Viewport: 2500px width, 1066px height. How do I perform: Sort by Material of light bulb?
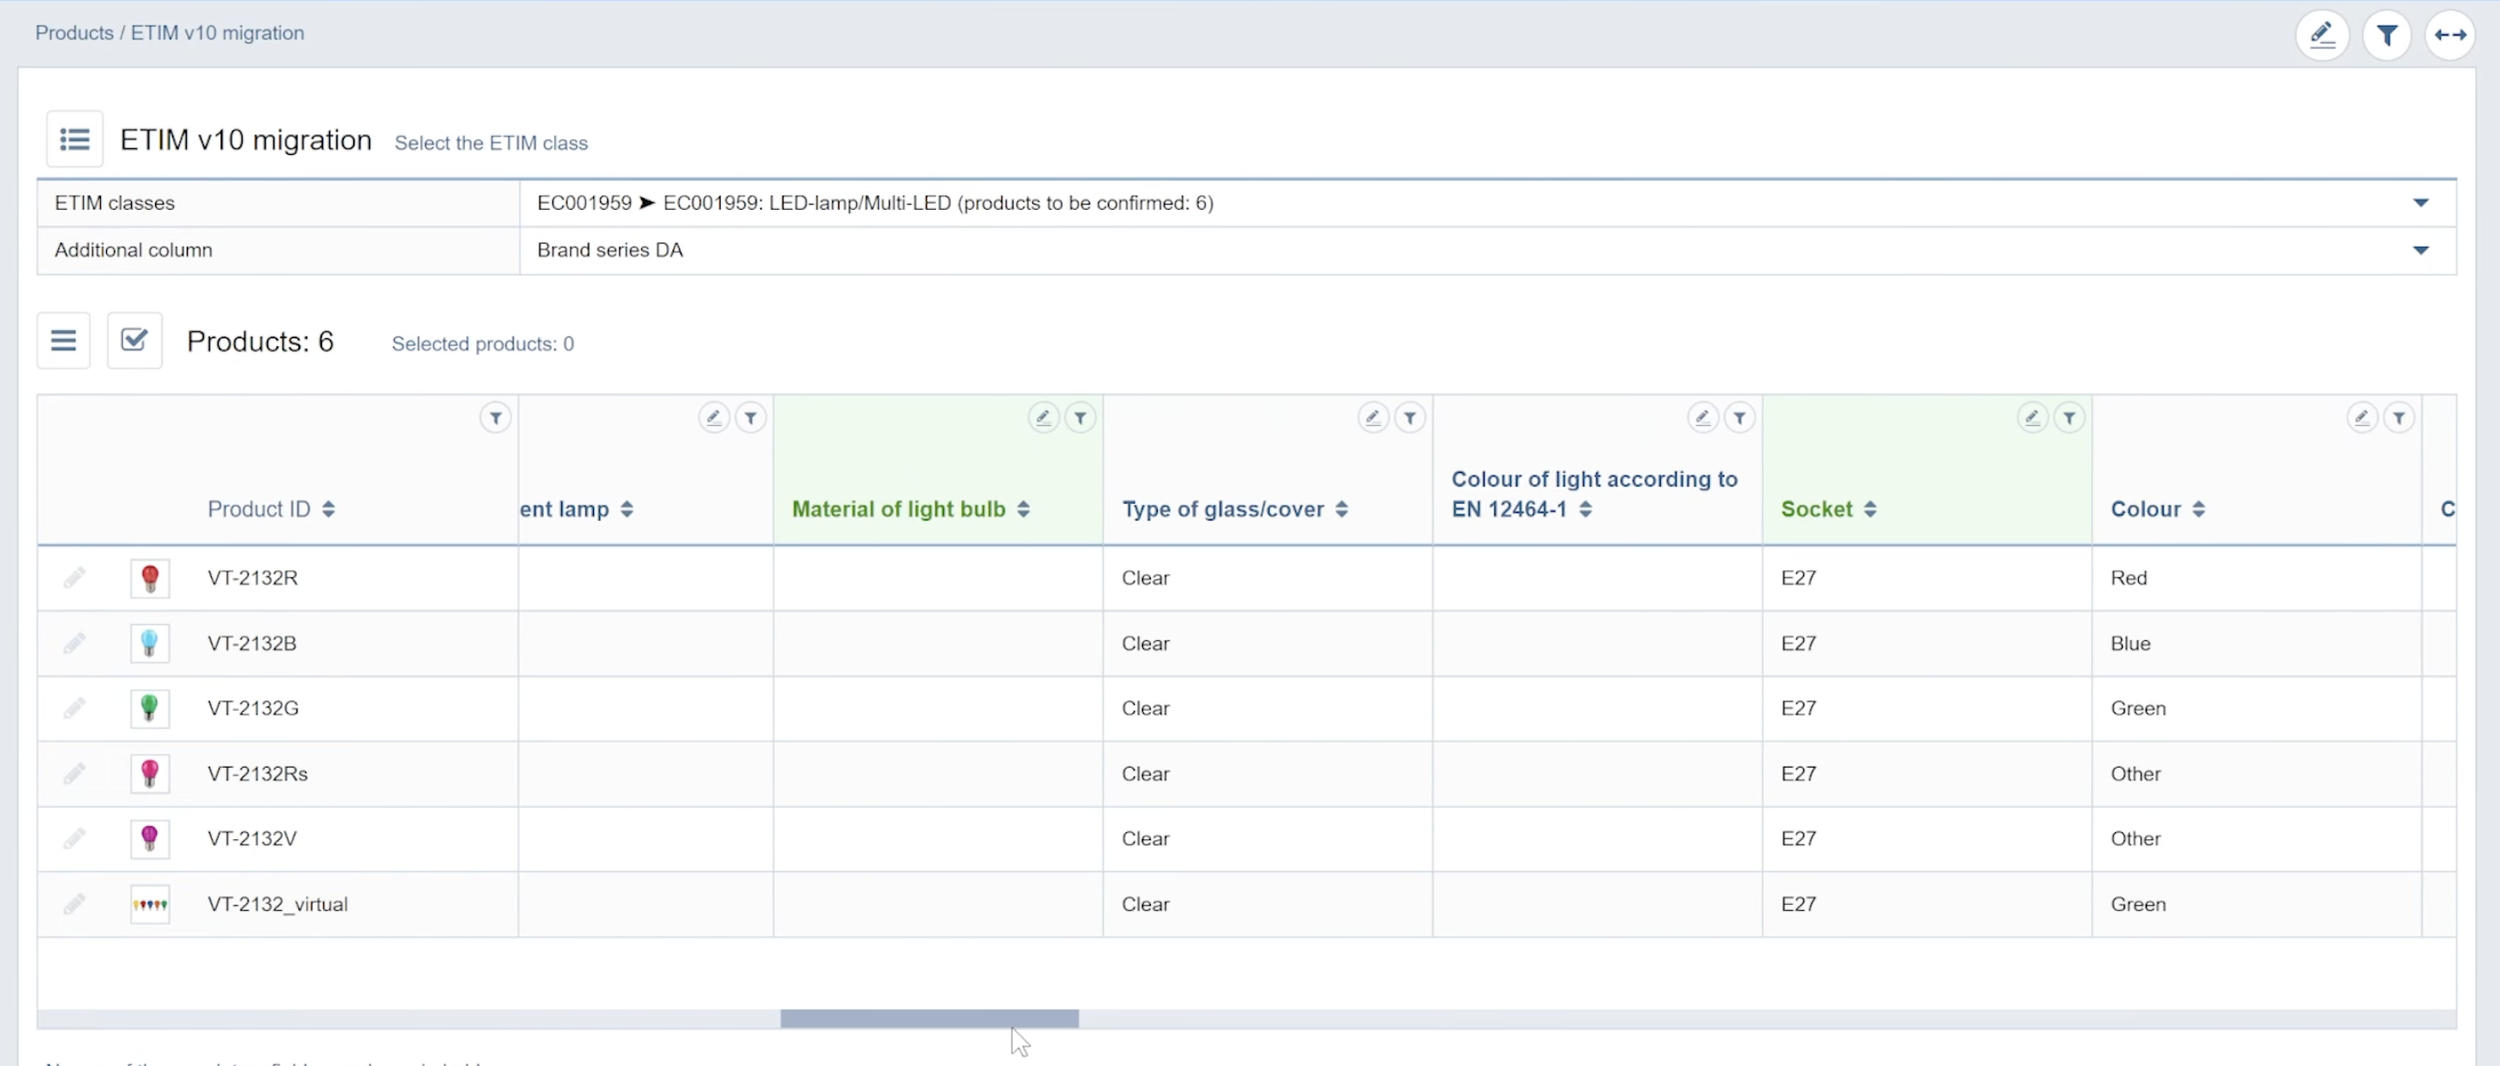click(1023, 509)
